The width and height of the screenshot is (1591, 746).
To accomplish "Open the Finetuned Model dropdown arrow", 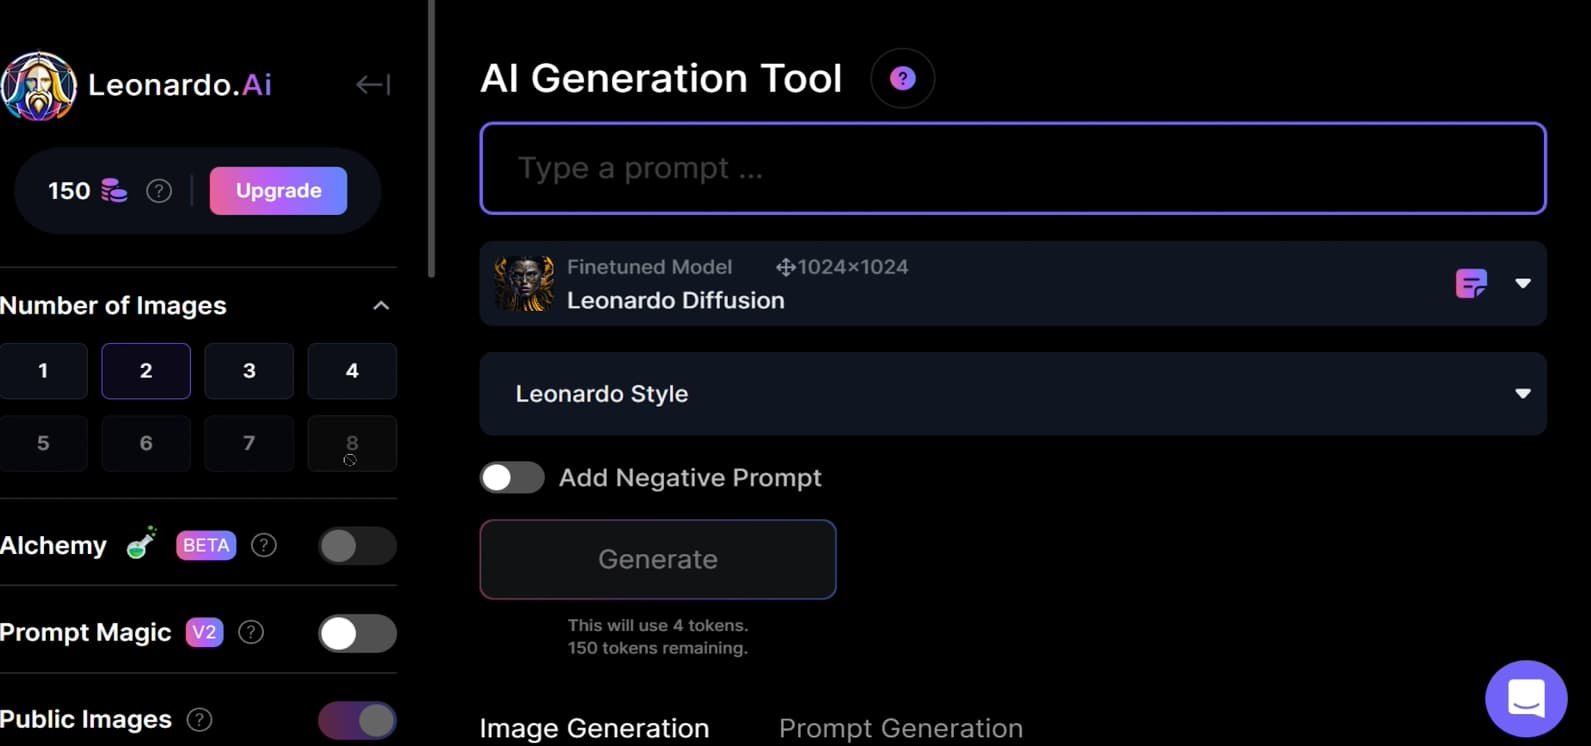I will point(1522,284).
